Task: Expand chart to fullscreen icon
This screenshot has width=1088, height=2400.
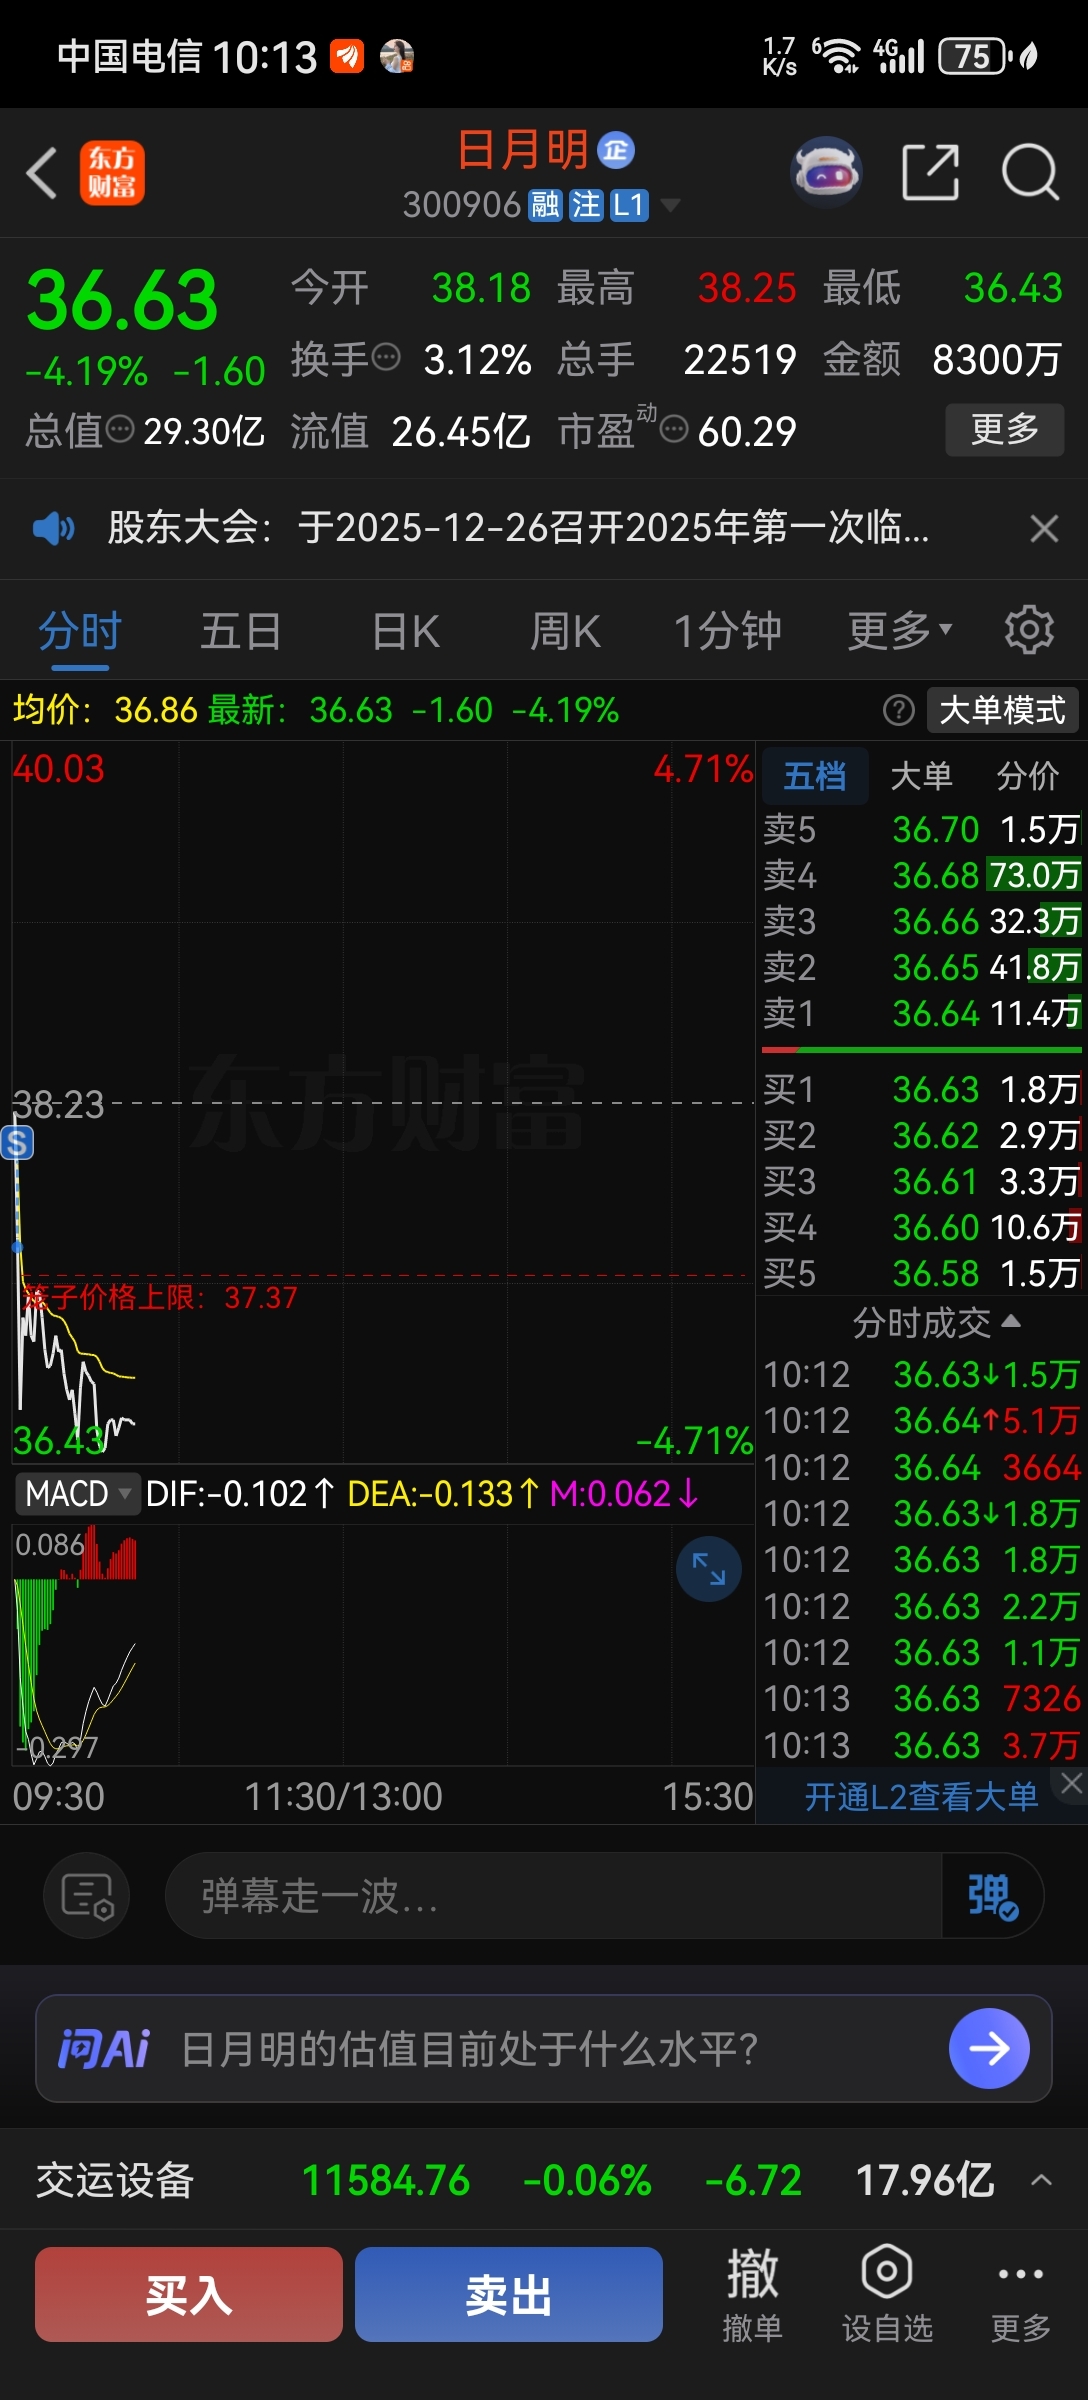Action: point(709,1569)
